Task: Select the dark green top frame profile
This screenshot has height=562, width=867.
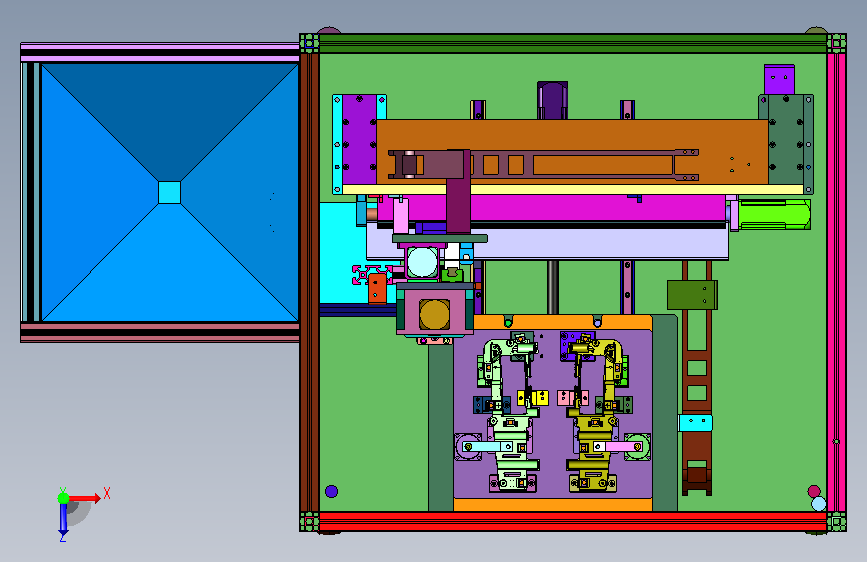Action: pos(573,43)
